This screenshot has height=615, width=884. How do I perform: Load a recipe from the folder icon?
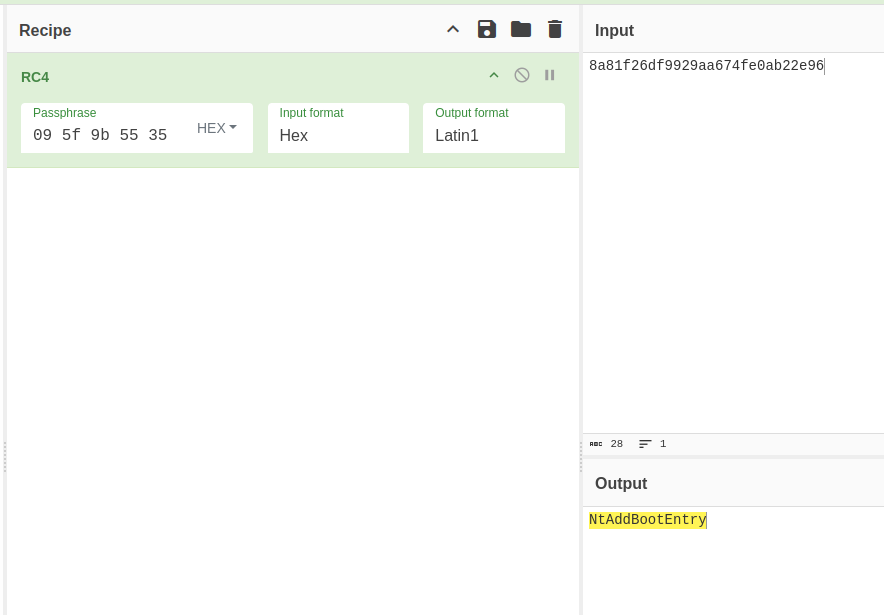tap(521, 29)
